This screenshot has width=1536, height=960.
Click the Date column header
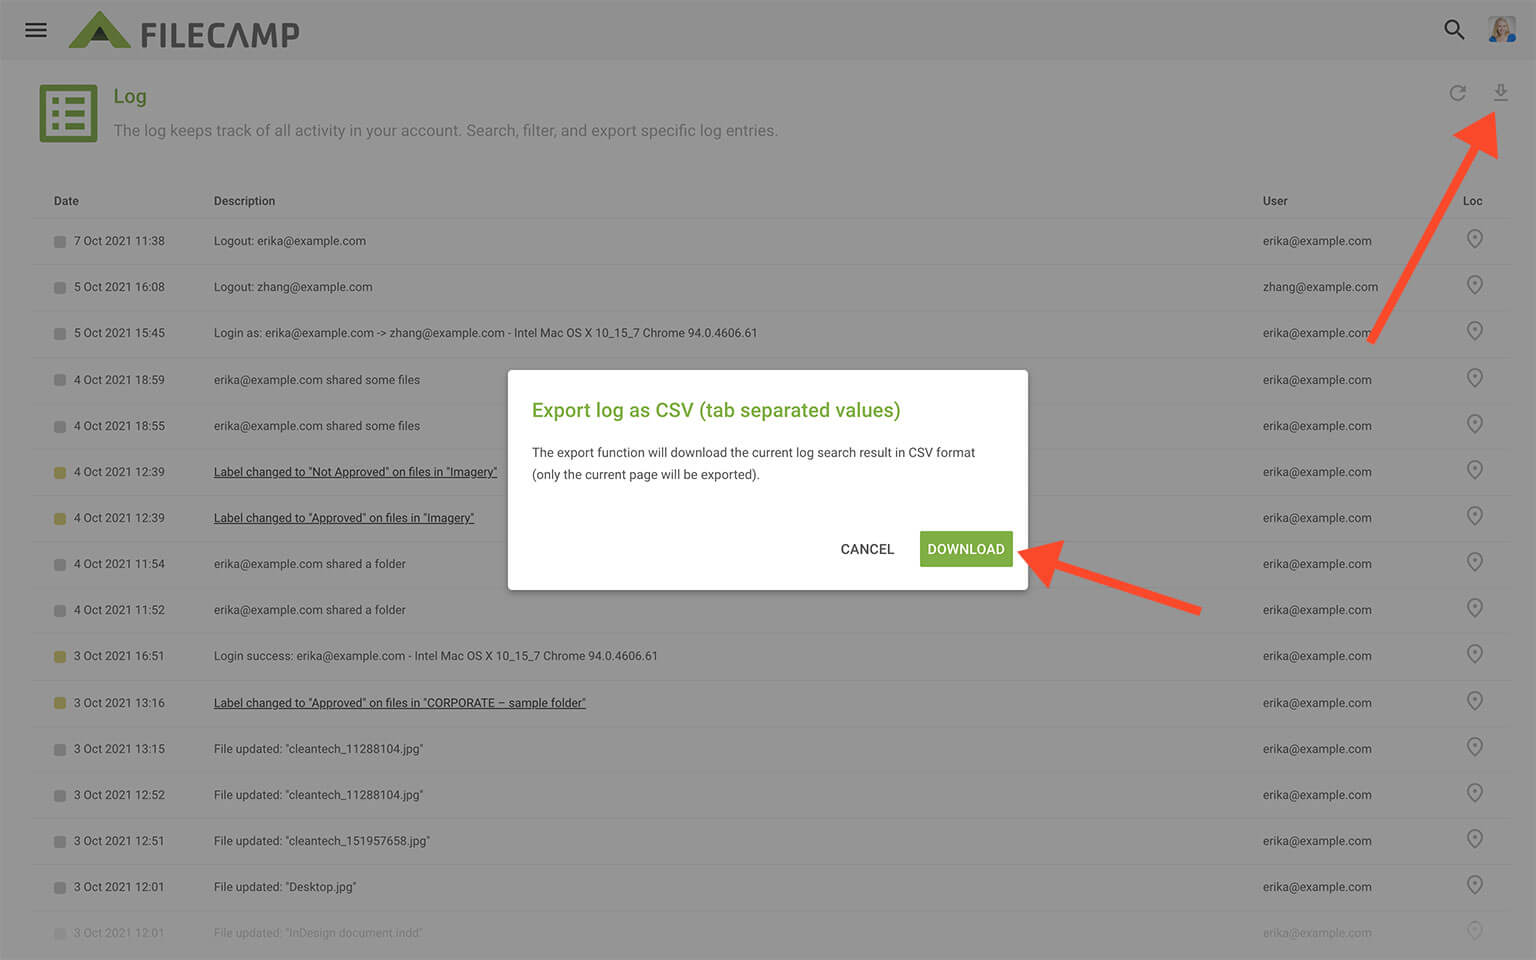[x=66, y=201]
